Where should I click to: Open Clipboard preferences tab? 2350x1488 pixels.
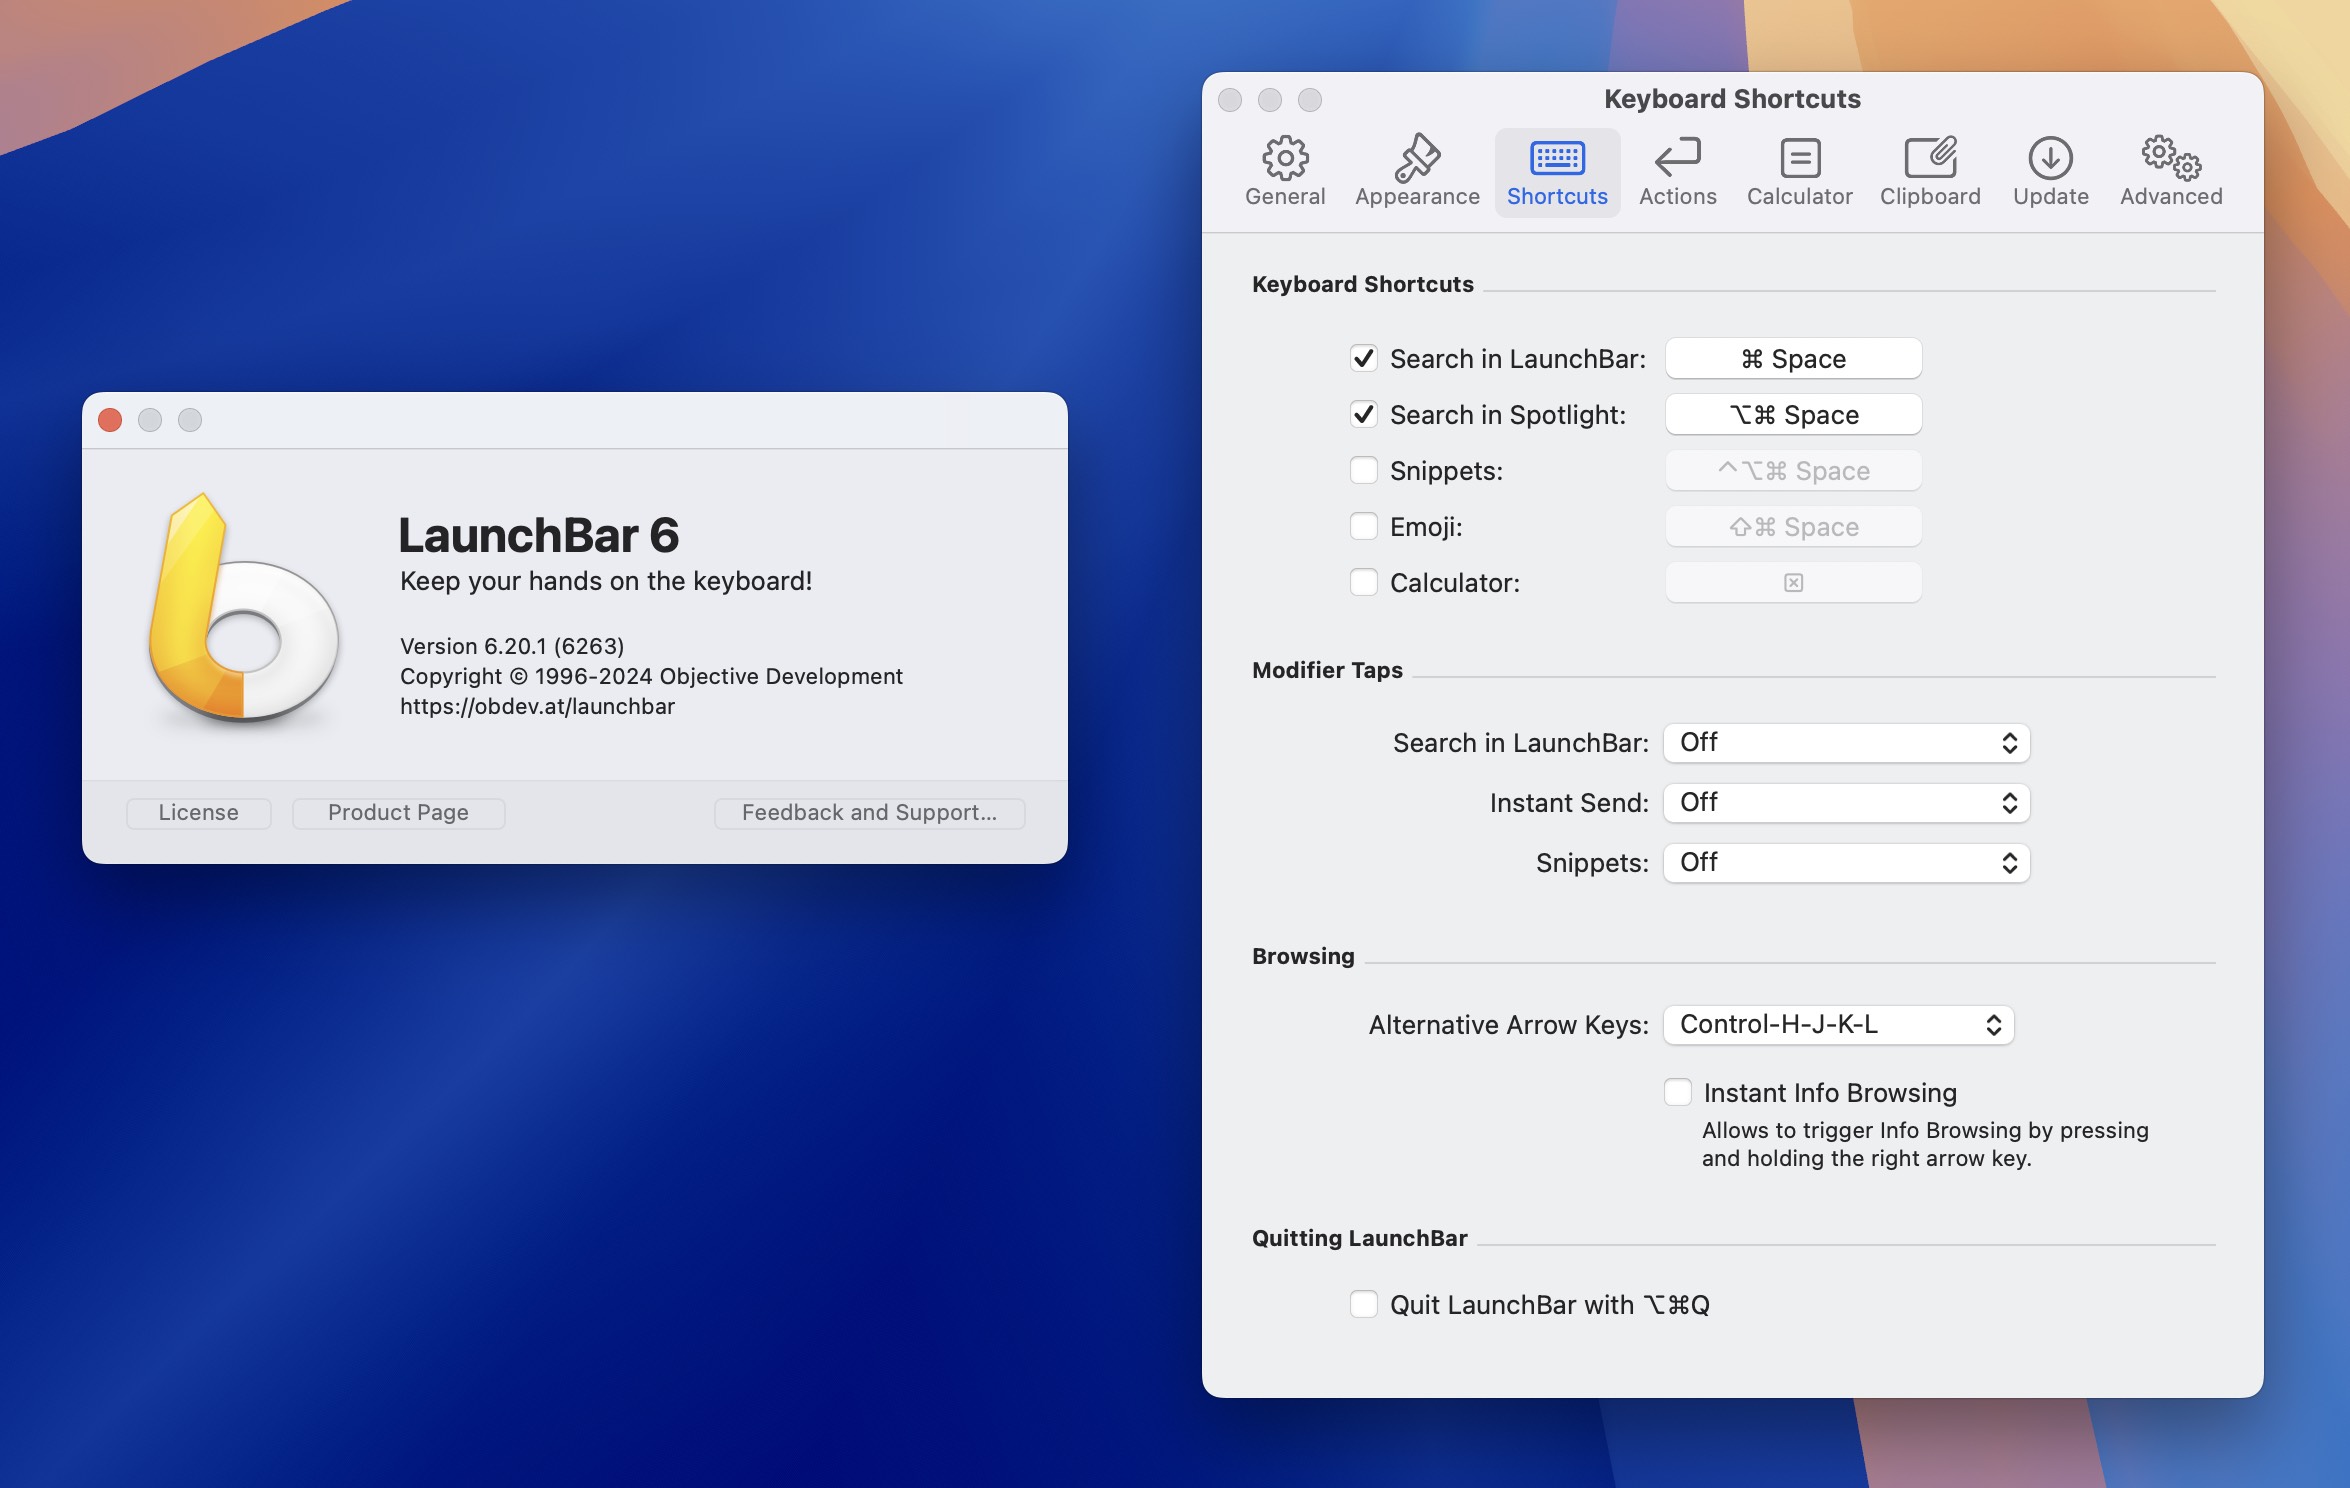pyautogui.click(x=1930, y=166)
